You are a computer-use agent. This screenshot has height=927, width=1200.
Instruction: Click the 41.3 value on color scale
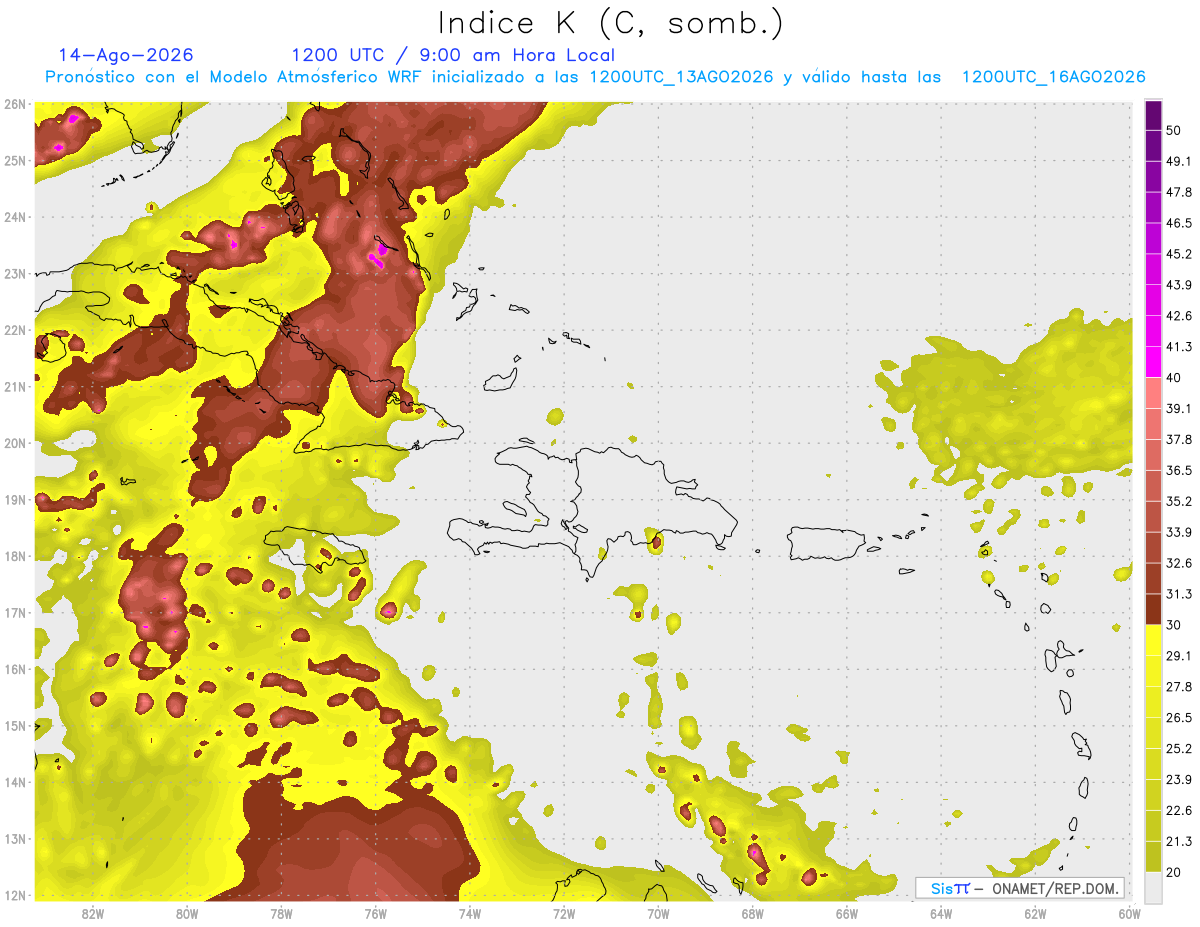tap(1178, 347)
